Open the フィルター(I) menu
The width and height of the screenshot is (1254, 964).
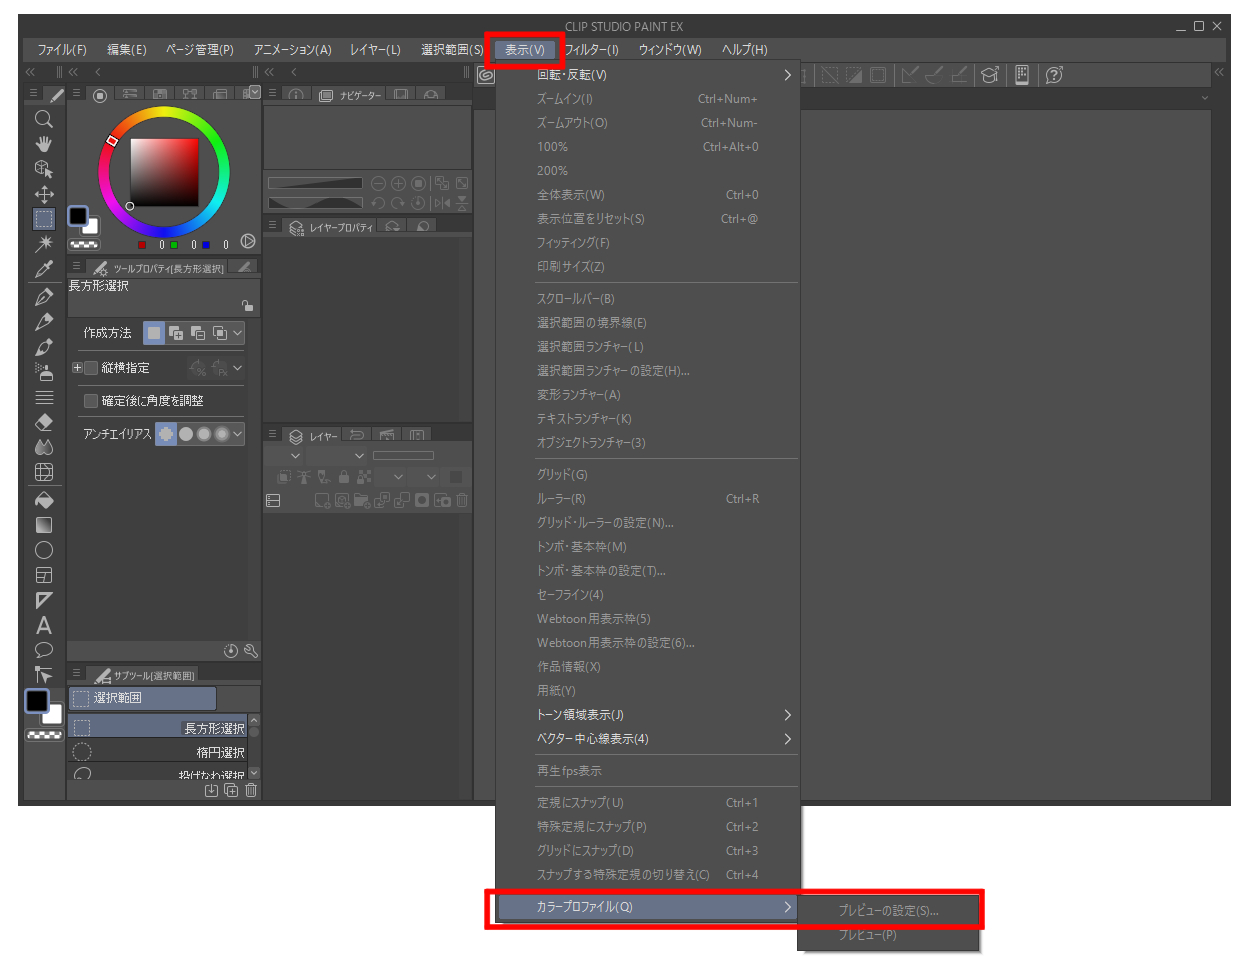pyautogui.click(x=591, y=50)
